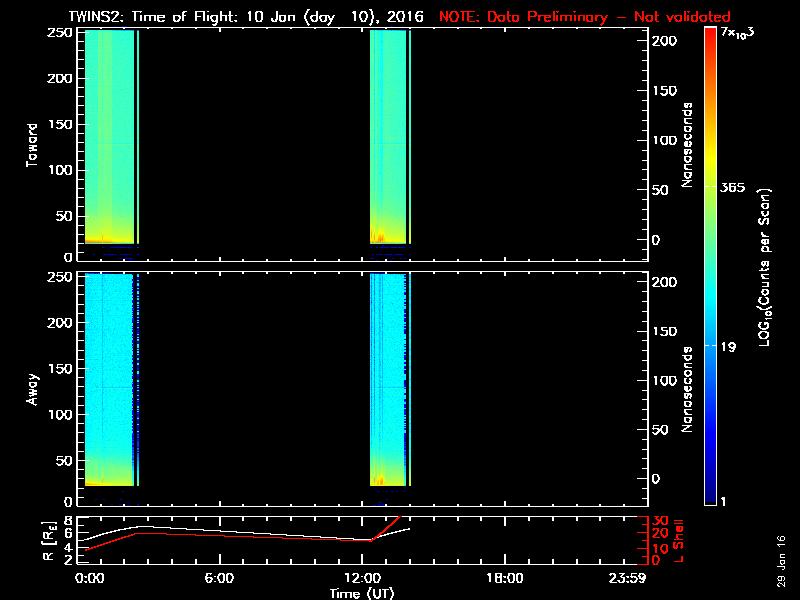Screen dimensions: 800x600
Task: Select the "0:00" time axis tick label
Action: 90,578
